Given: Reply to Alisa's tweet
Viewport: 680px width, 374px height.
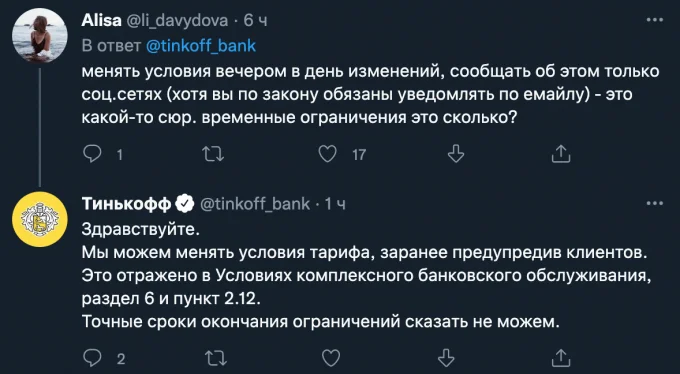Looking at the screenshot, I should [x=92, y=154].
